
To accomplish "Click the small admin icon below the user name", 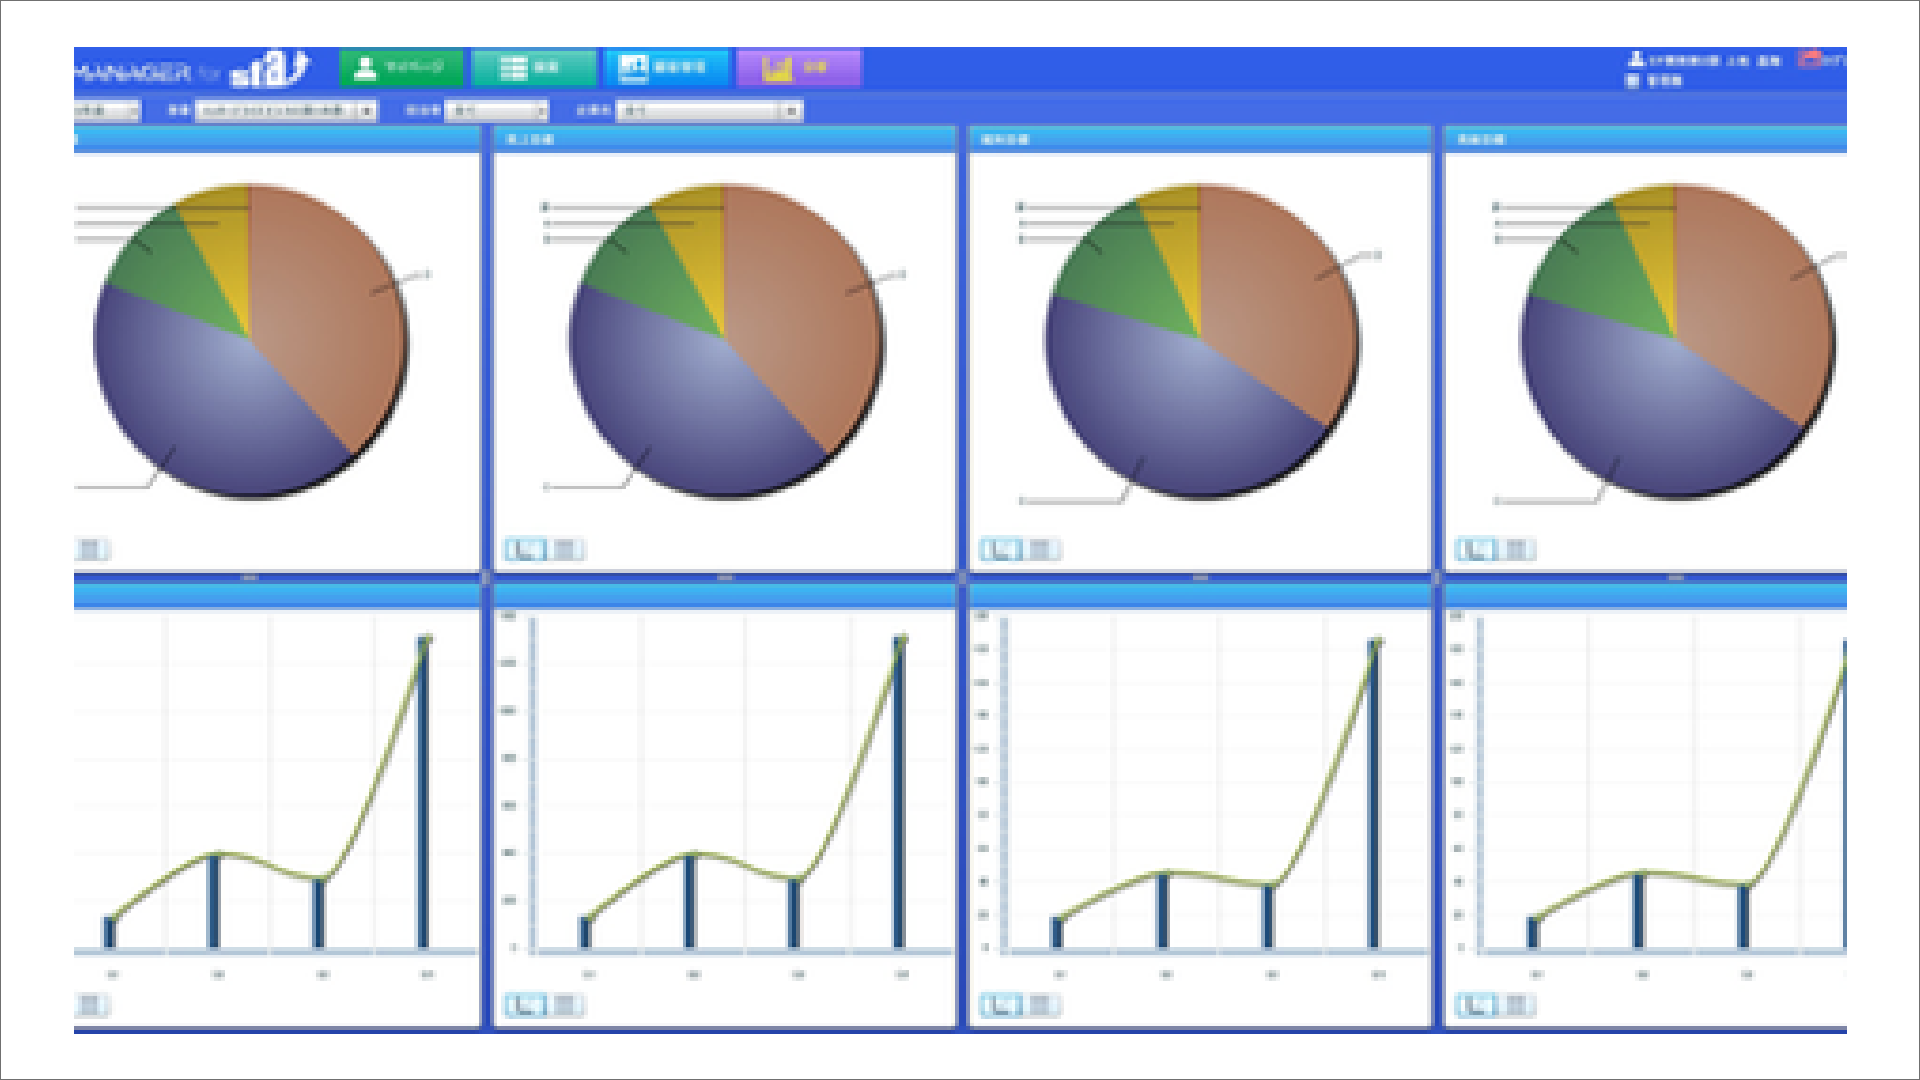I will [x=1633, y=80].
